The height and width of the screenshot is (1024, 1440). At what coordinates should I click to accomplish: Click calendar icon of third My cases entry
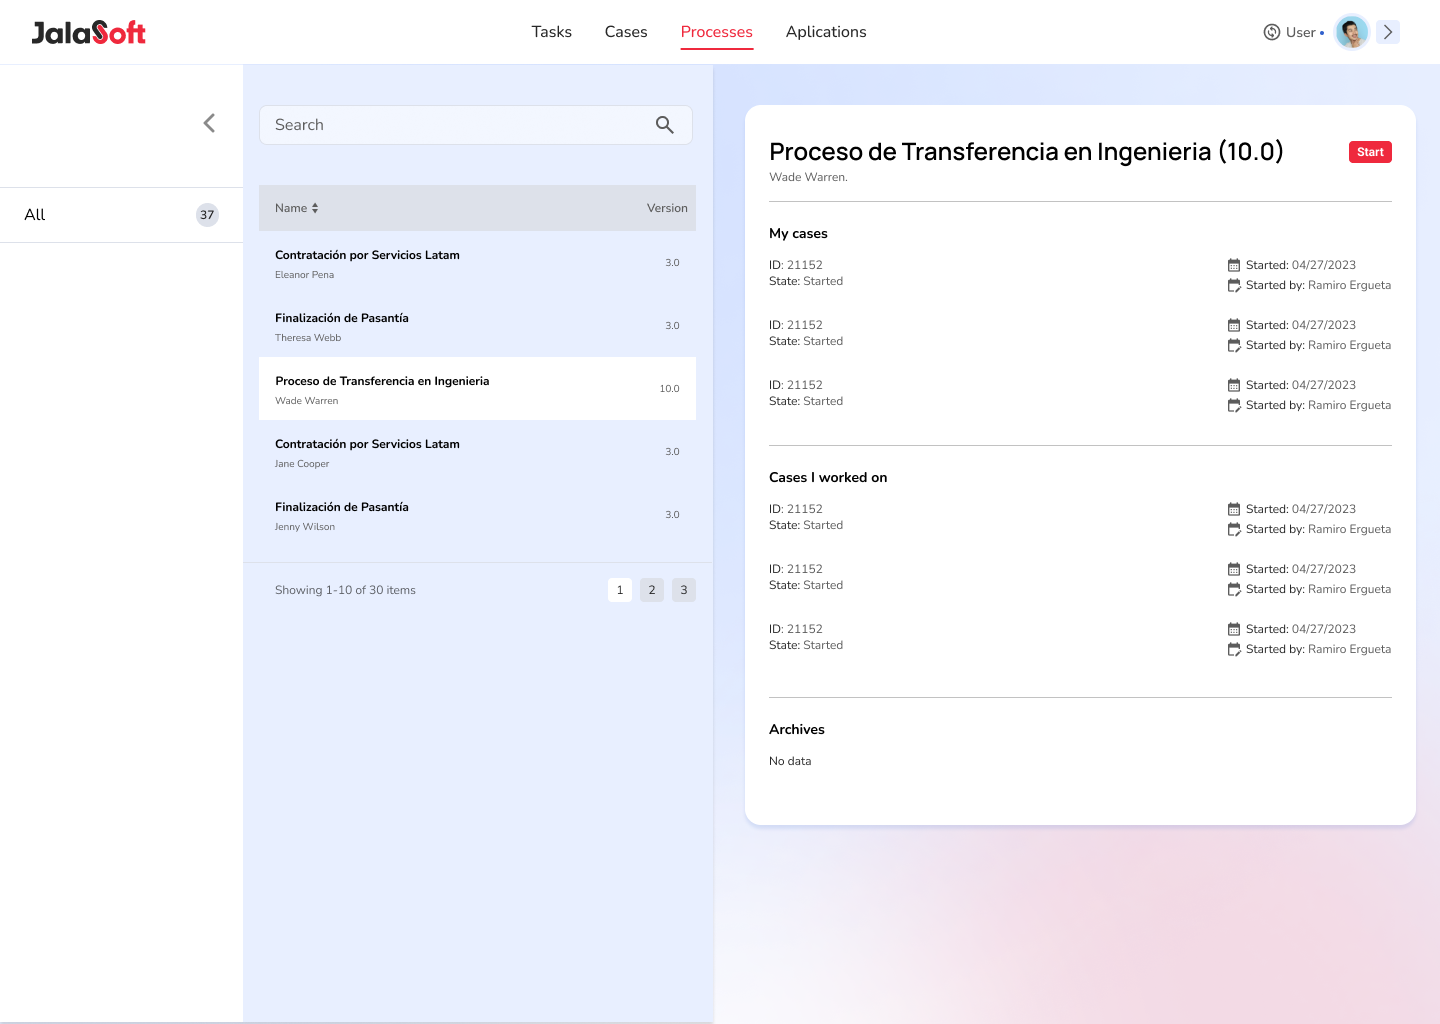tap(1234, 385)
